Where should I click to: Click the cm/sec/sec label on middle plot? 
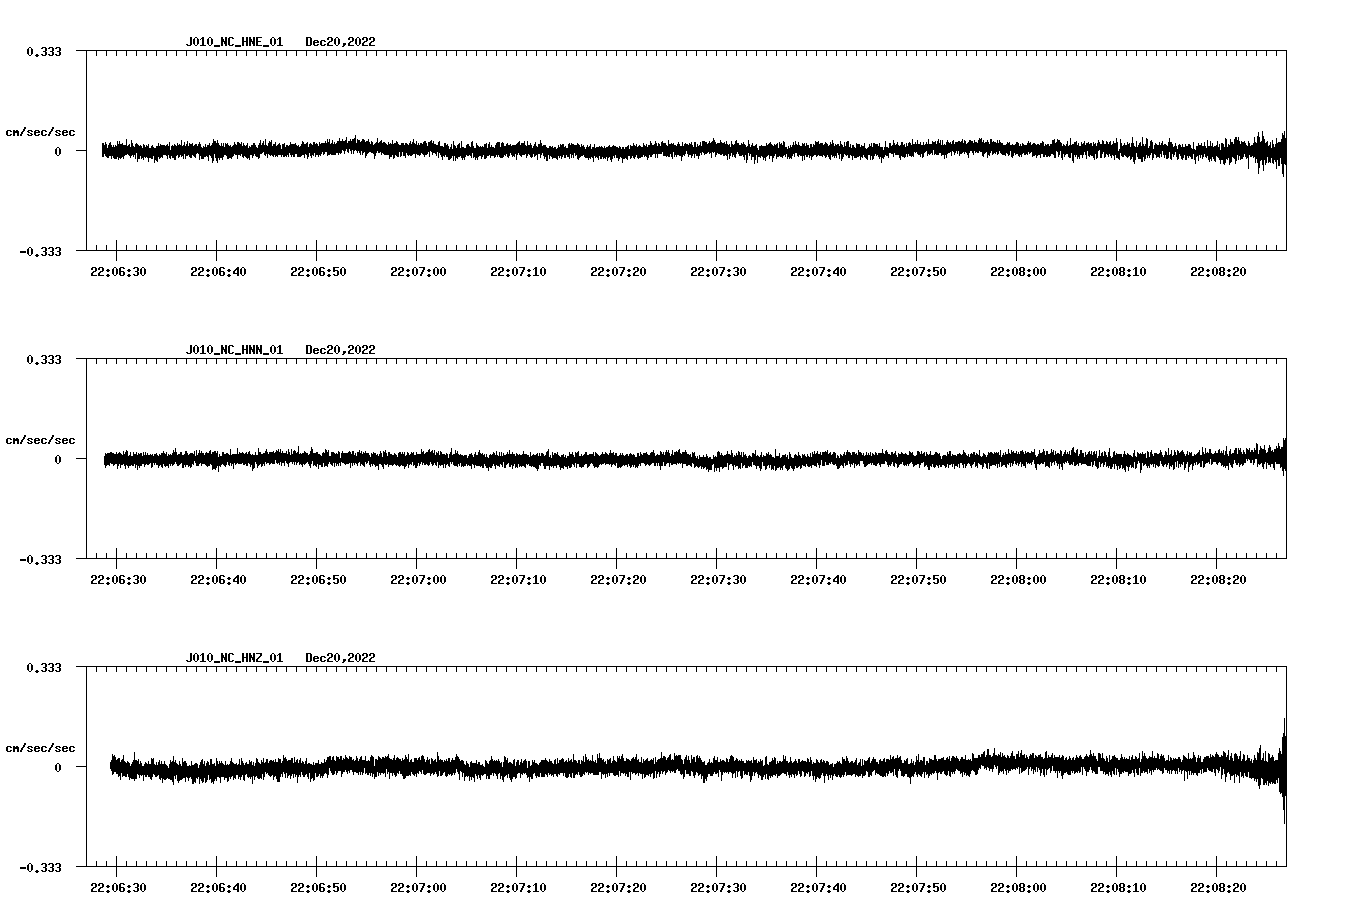[x=40, y=439]
